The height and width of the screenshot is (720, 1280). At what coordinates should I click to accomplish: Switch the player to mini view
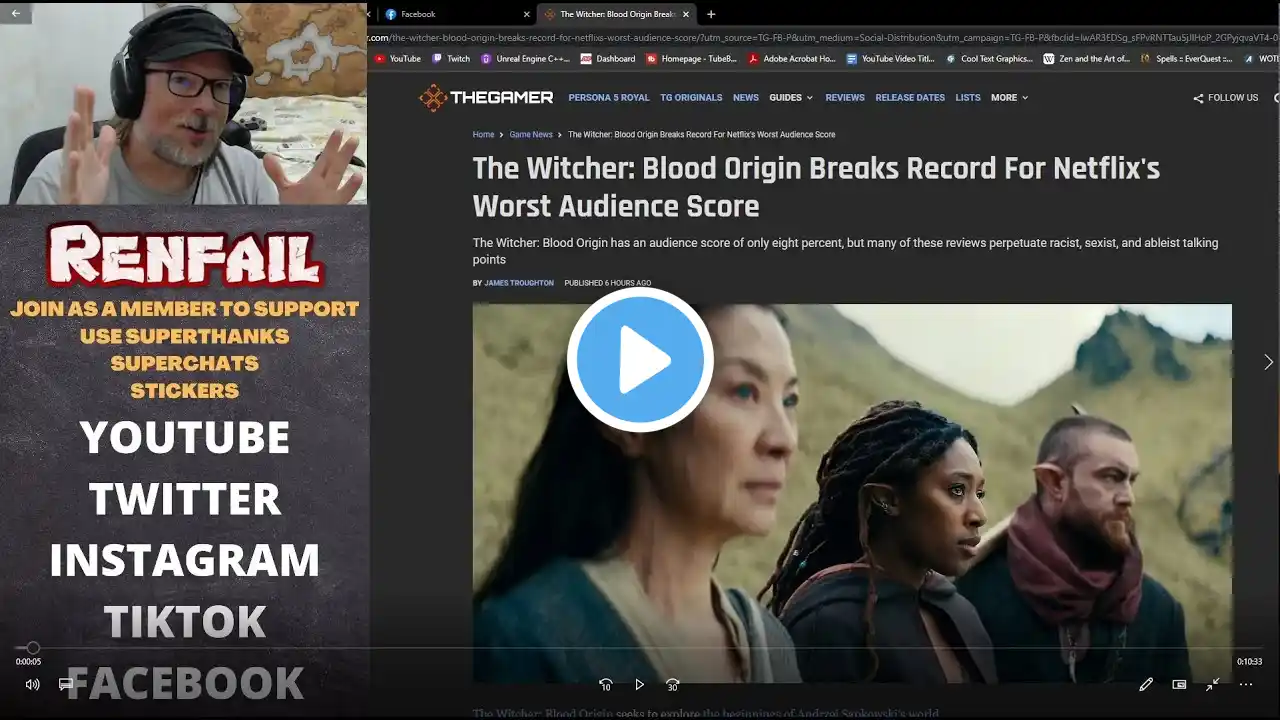point(1179,685)
